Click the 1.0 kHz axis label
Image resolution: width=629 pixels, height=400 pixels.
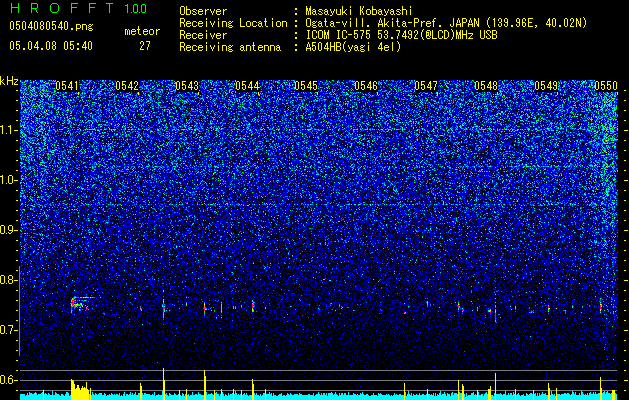click(x=9, y=180)
